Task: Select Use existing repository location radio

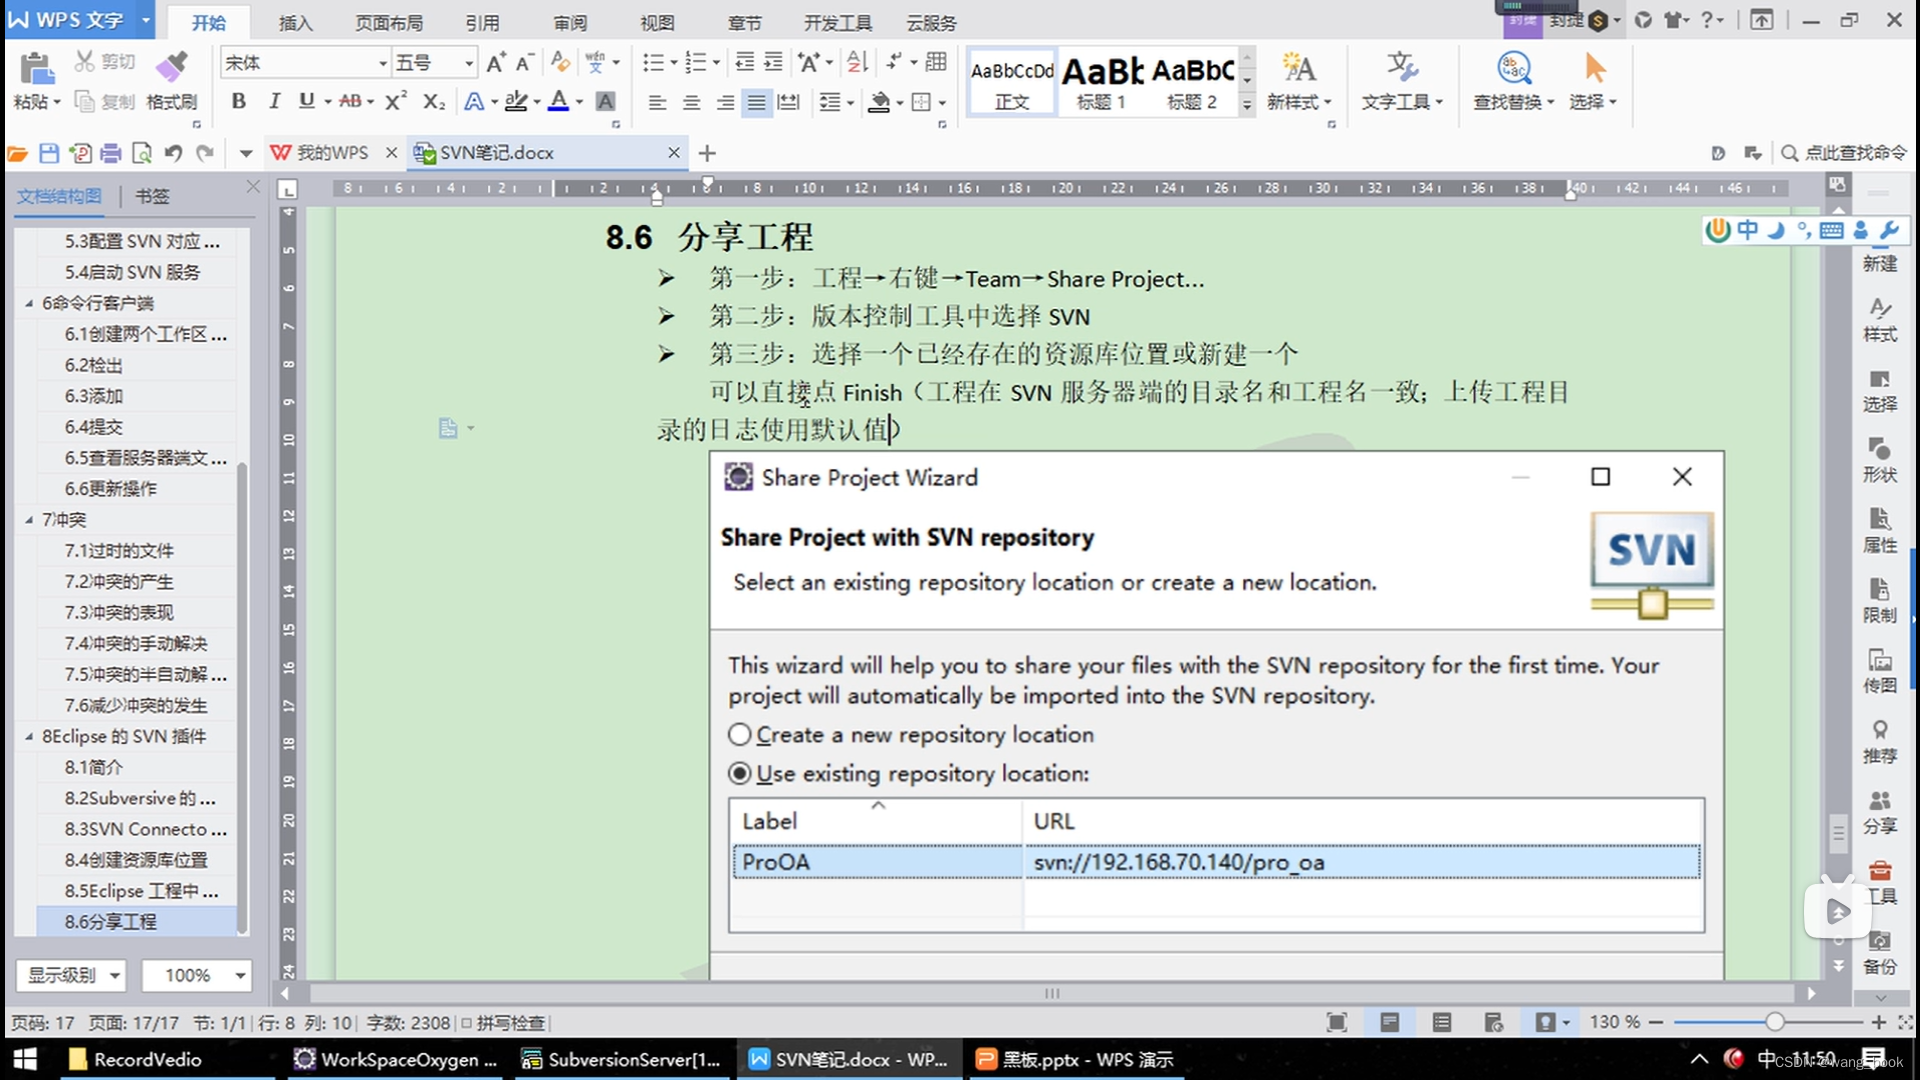Action: pyautogui.click(x=739, y=774)
